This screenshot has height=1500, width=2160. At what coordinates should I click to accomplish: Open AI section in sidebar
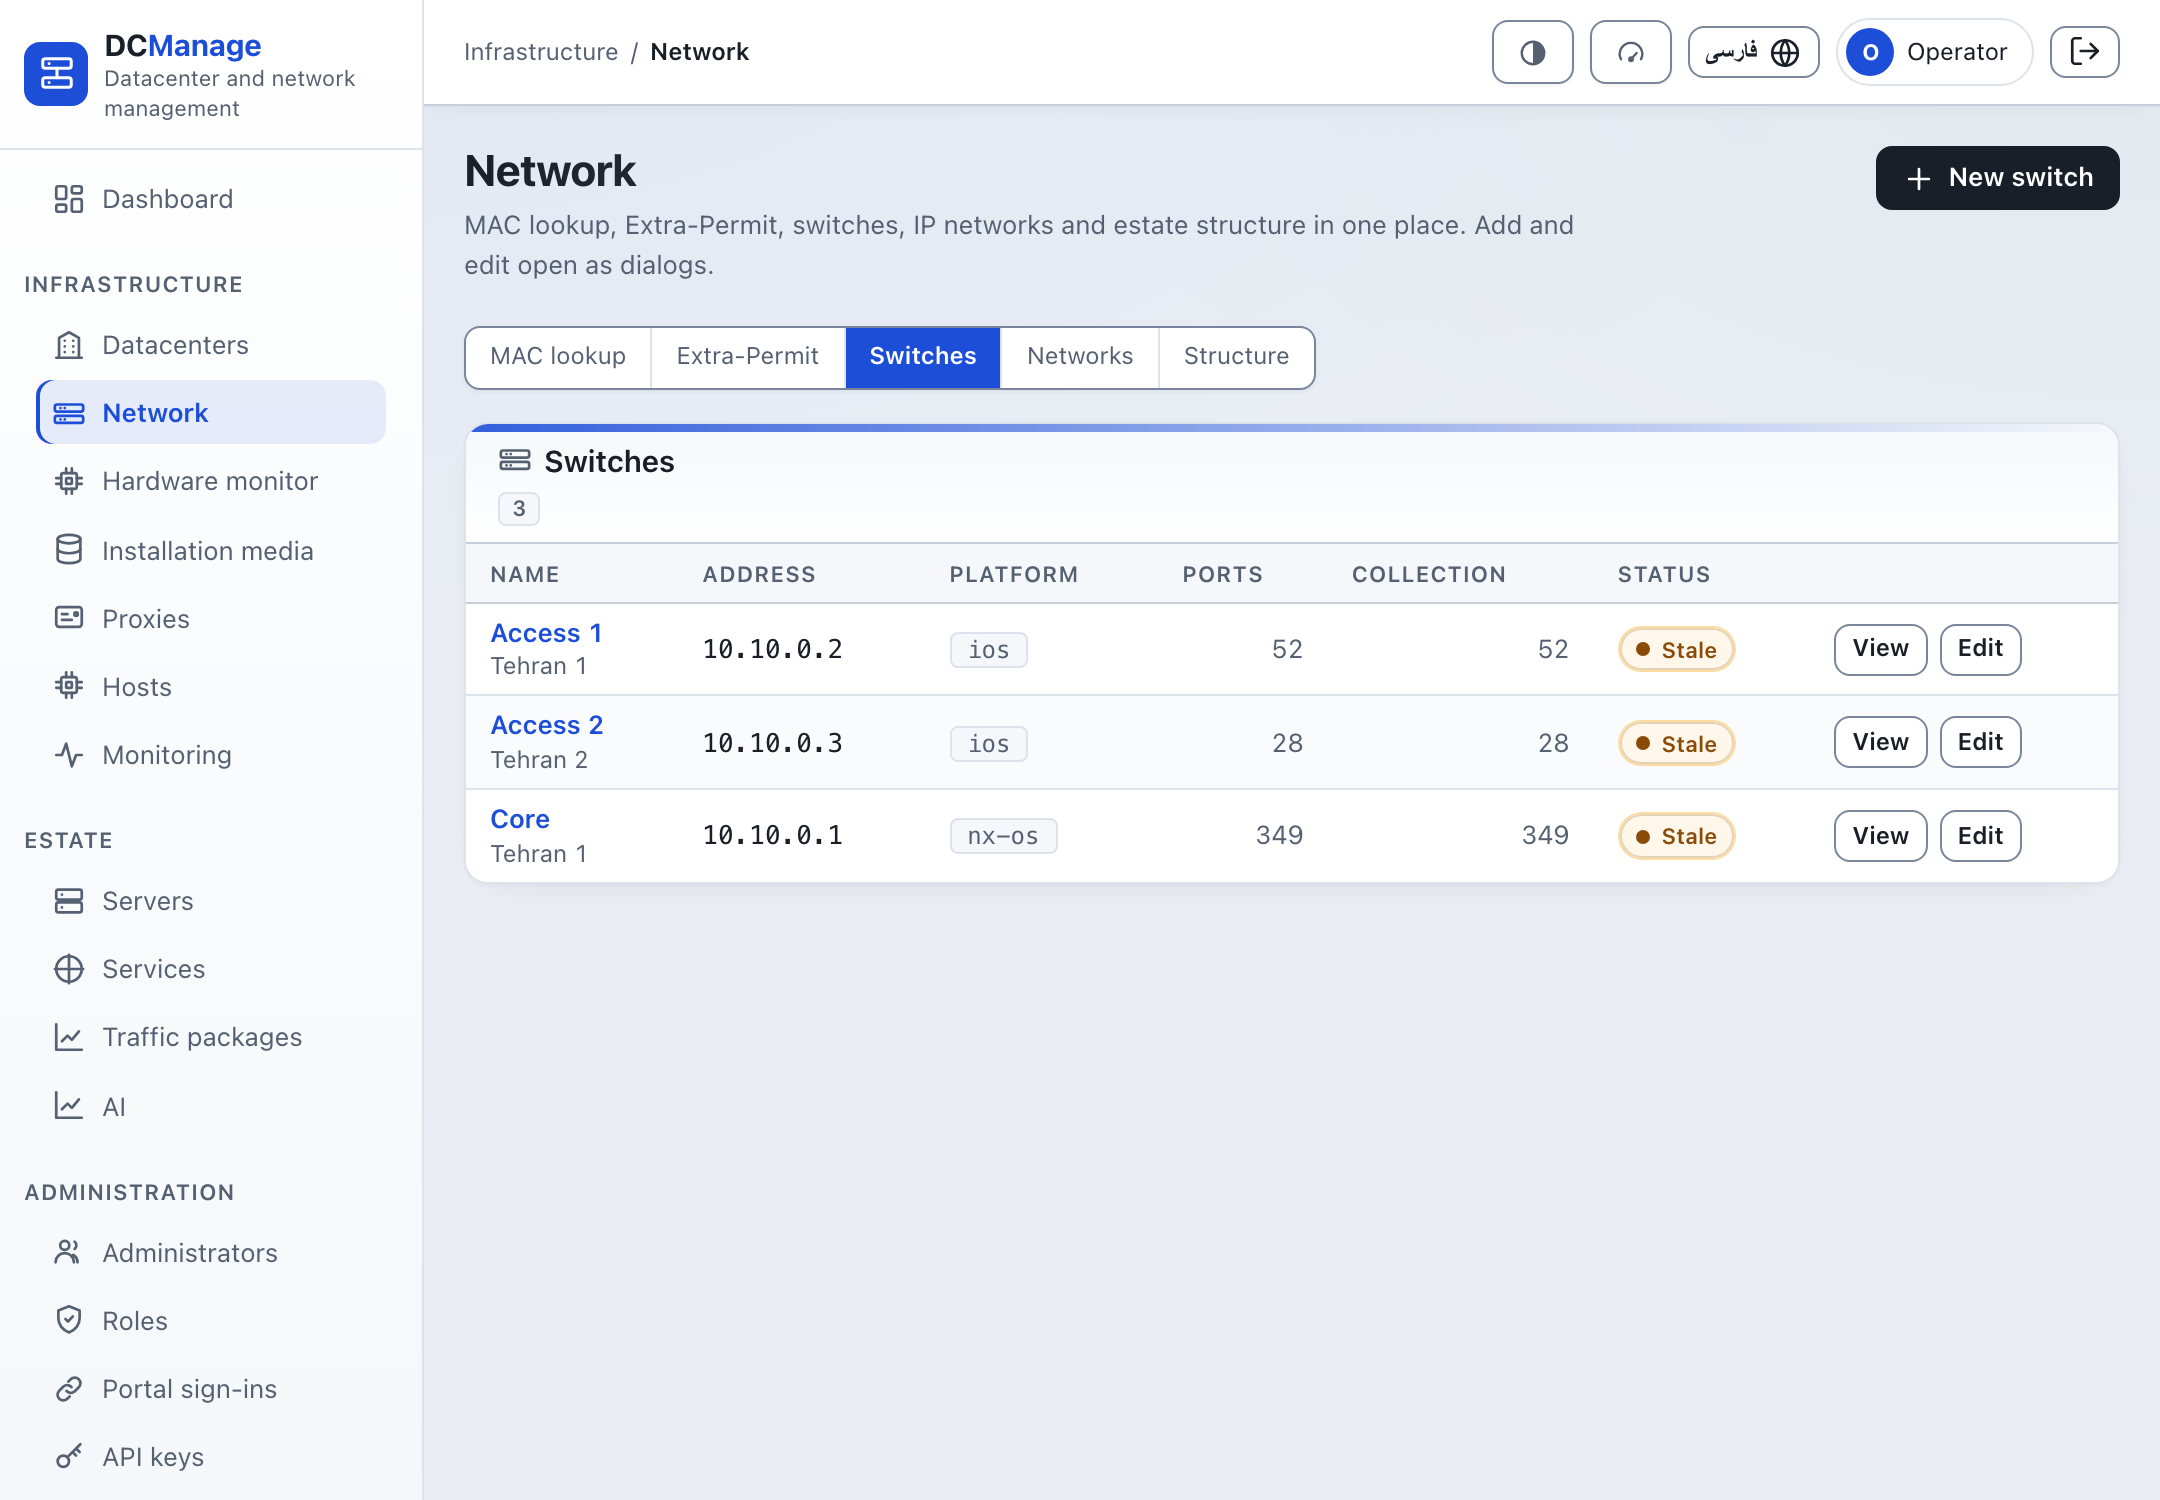(210, 1107)
